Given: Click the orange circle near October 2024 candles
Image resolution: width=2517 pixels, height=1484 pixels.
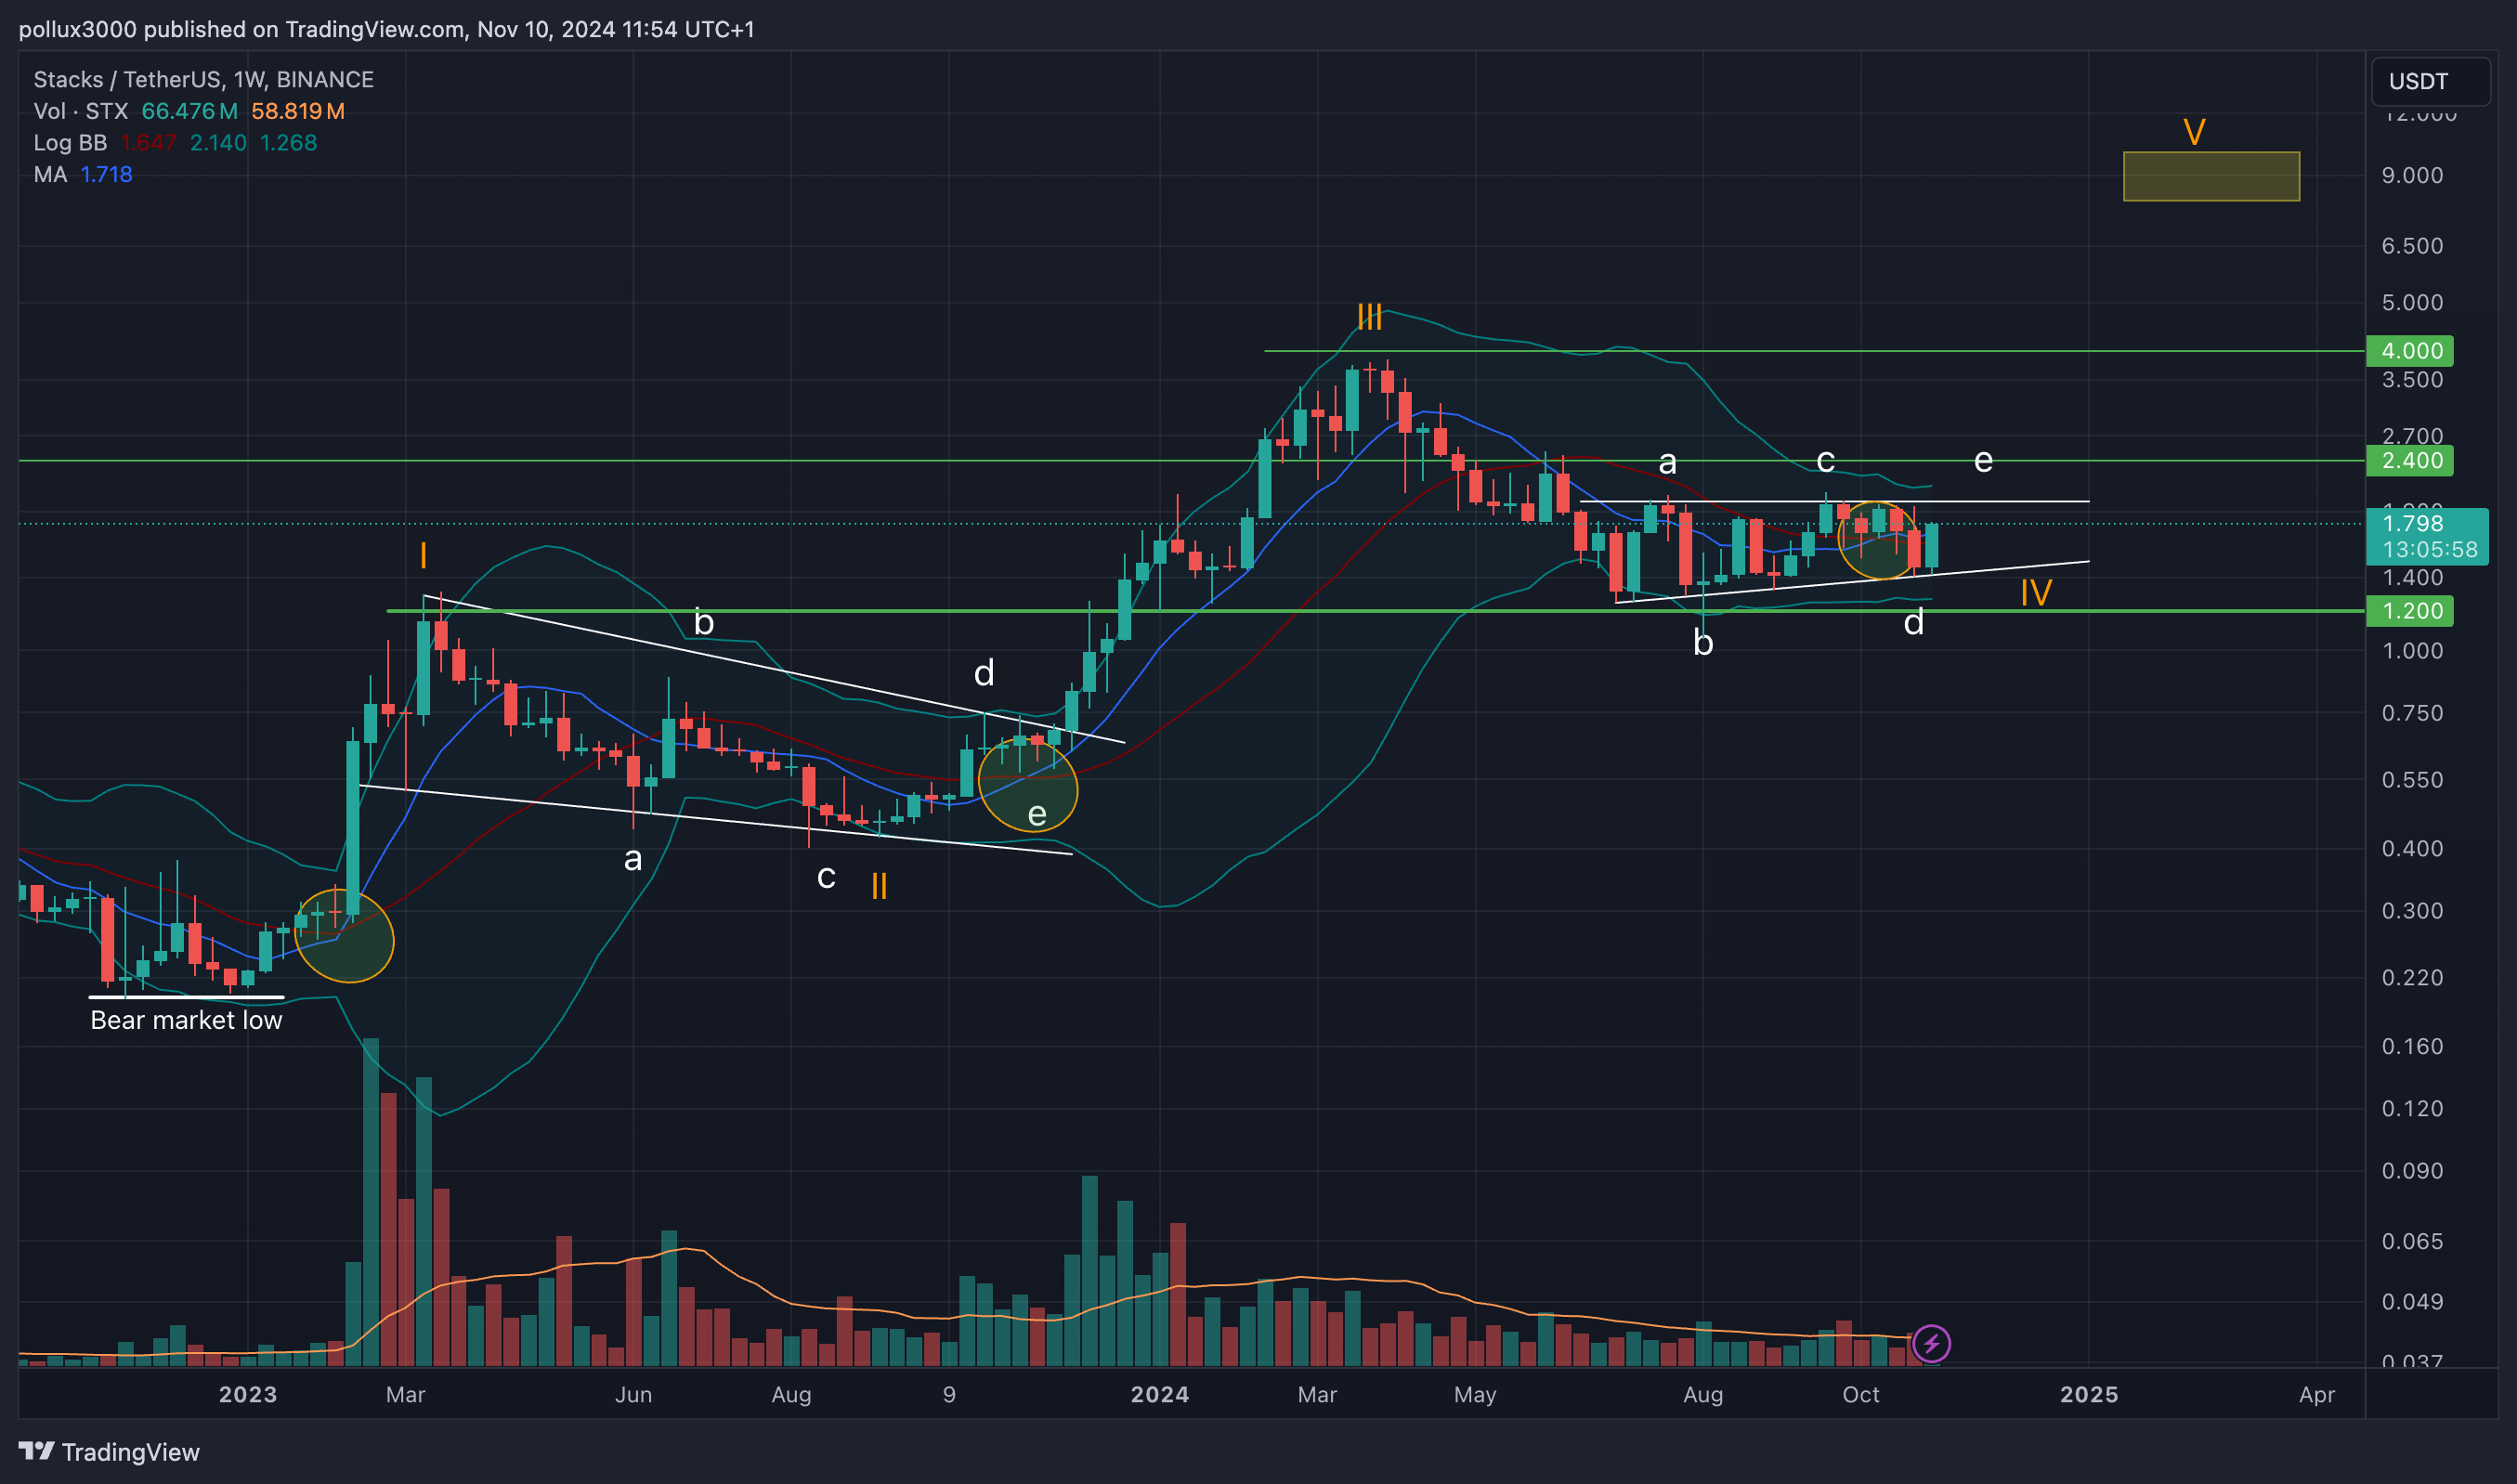Looking at the screenshot, I should [x=1879, y=541].
